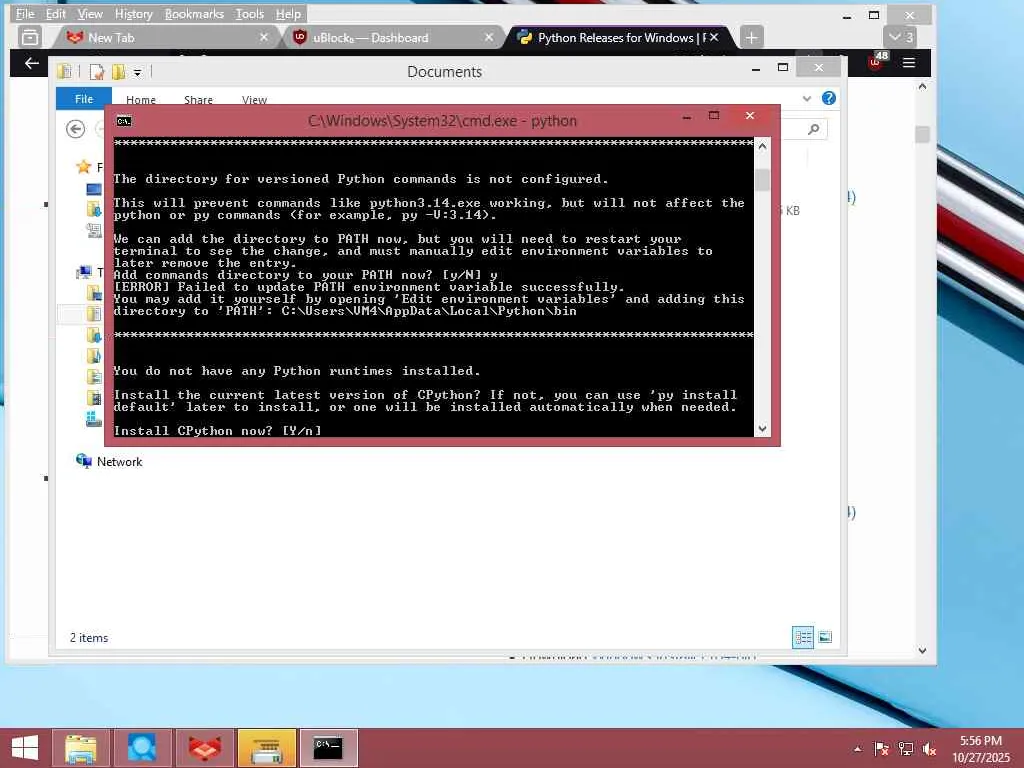This screenshot has height=768, width=1024.
Task: Minimize the cmd.exe python window
Action: tap(687, 117)
